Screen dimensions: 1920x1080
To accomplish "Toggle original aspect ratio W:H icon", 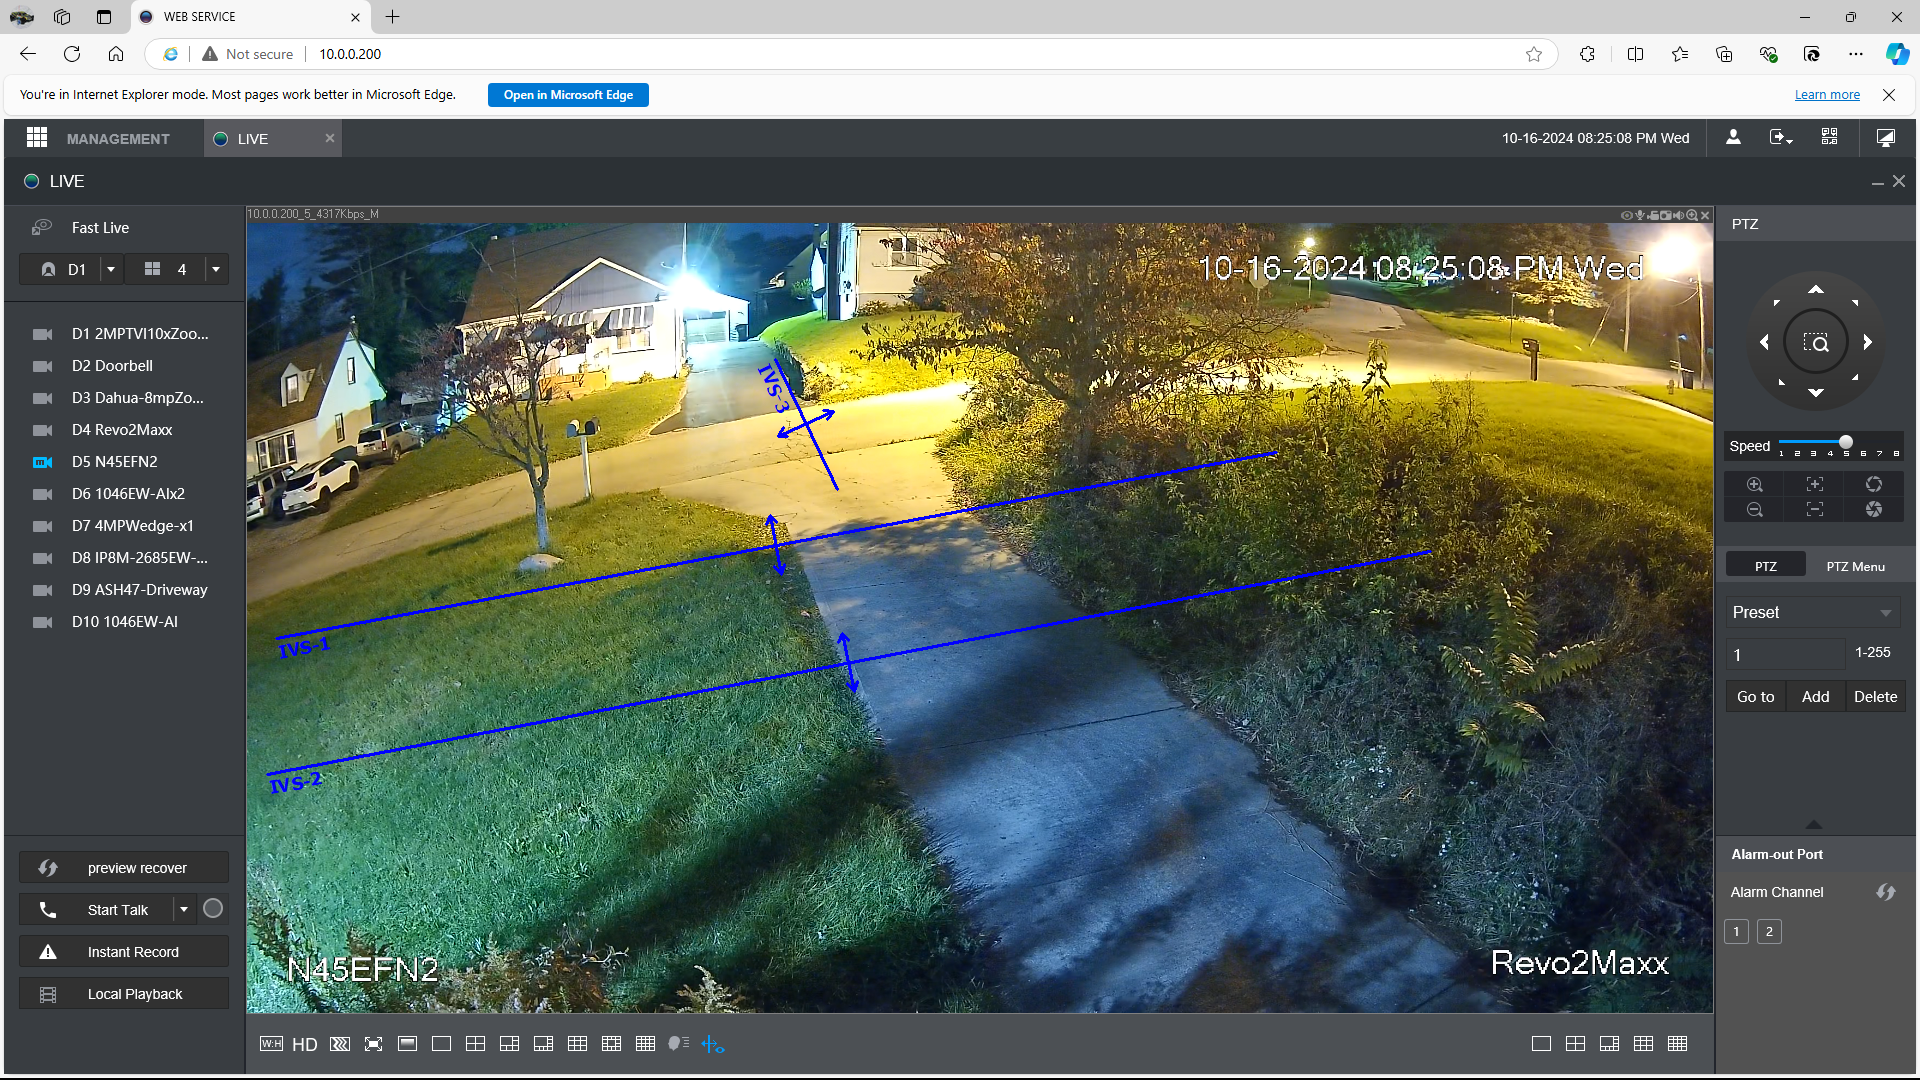I will (271, 1044).
